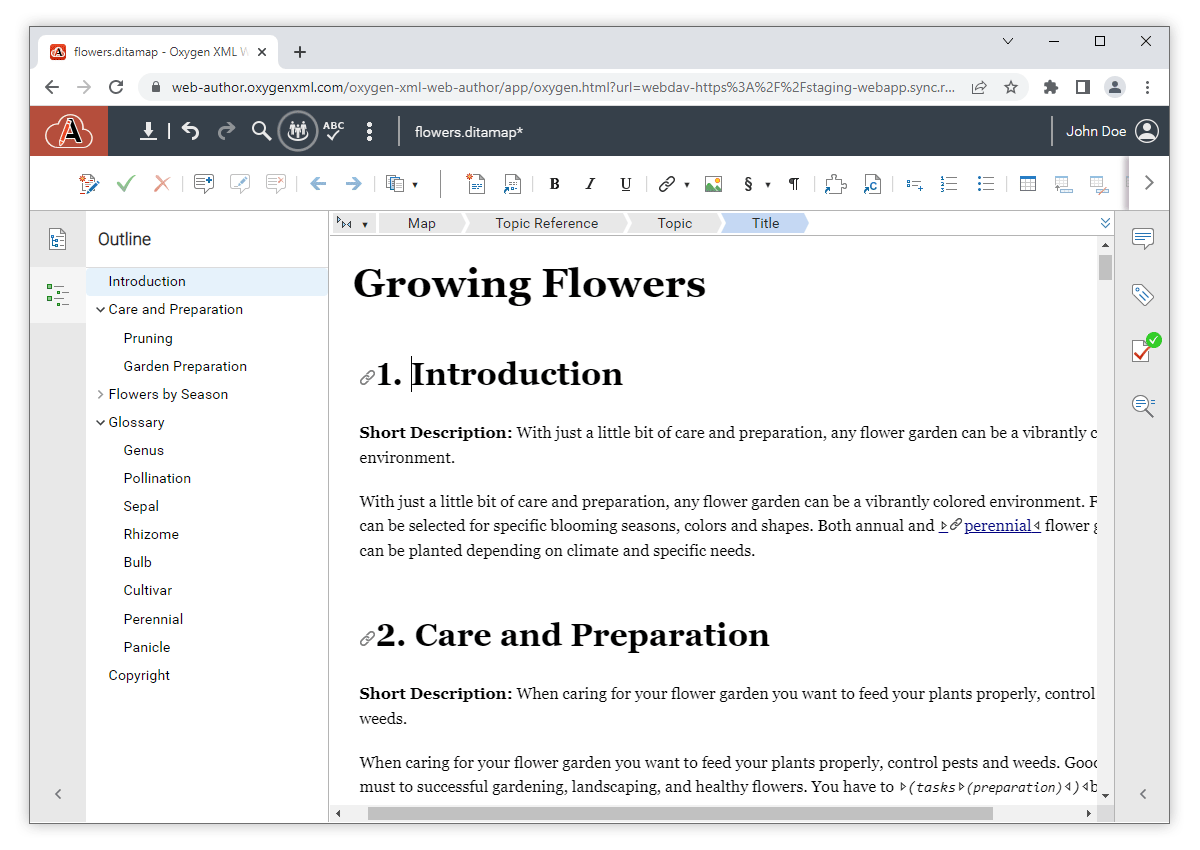Click the reusable component puzzle icon
The height and width of the screenshot is (850, 1200).
click(x=836, y=184)
